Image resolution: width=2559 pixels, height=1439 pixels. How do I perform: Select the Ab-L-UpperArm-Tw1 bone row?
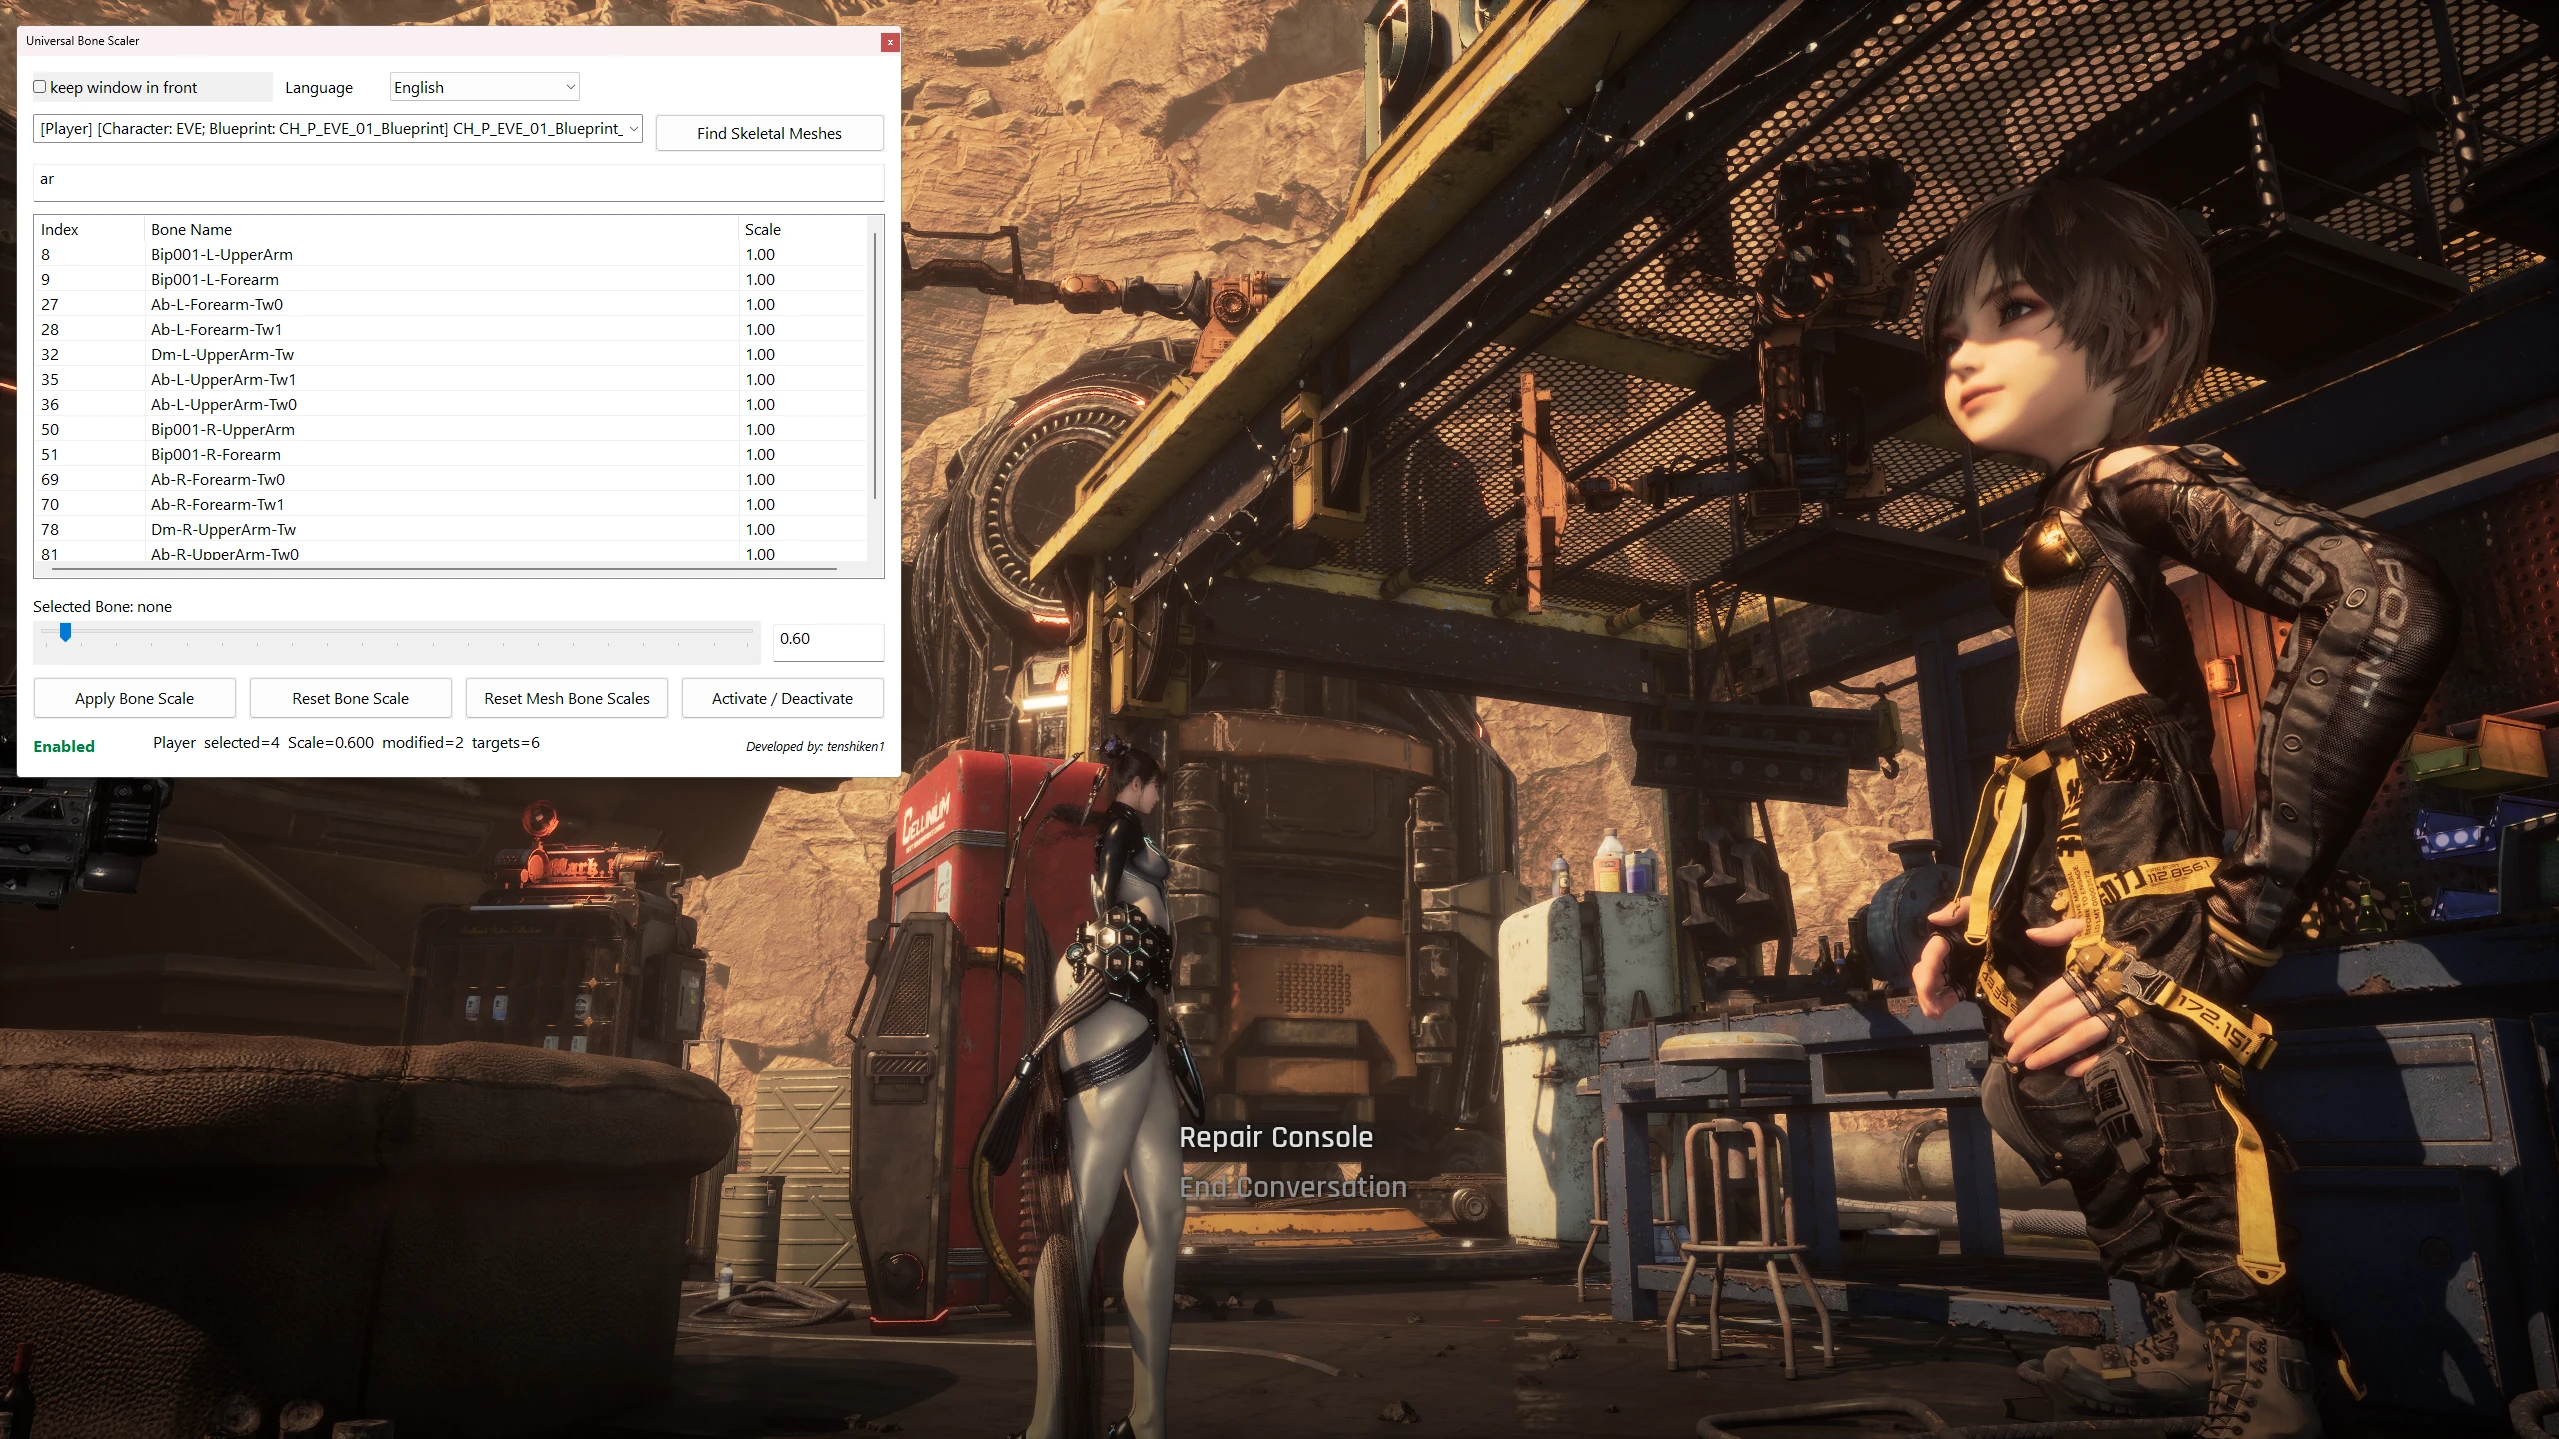click(x=450, y=379)
